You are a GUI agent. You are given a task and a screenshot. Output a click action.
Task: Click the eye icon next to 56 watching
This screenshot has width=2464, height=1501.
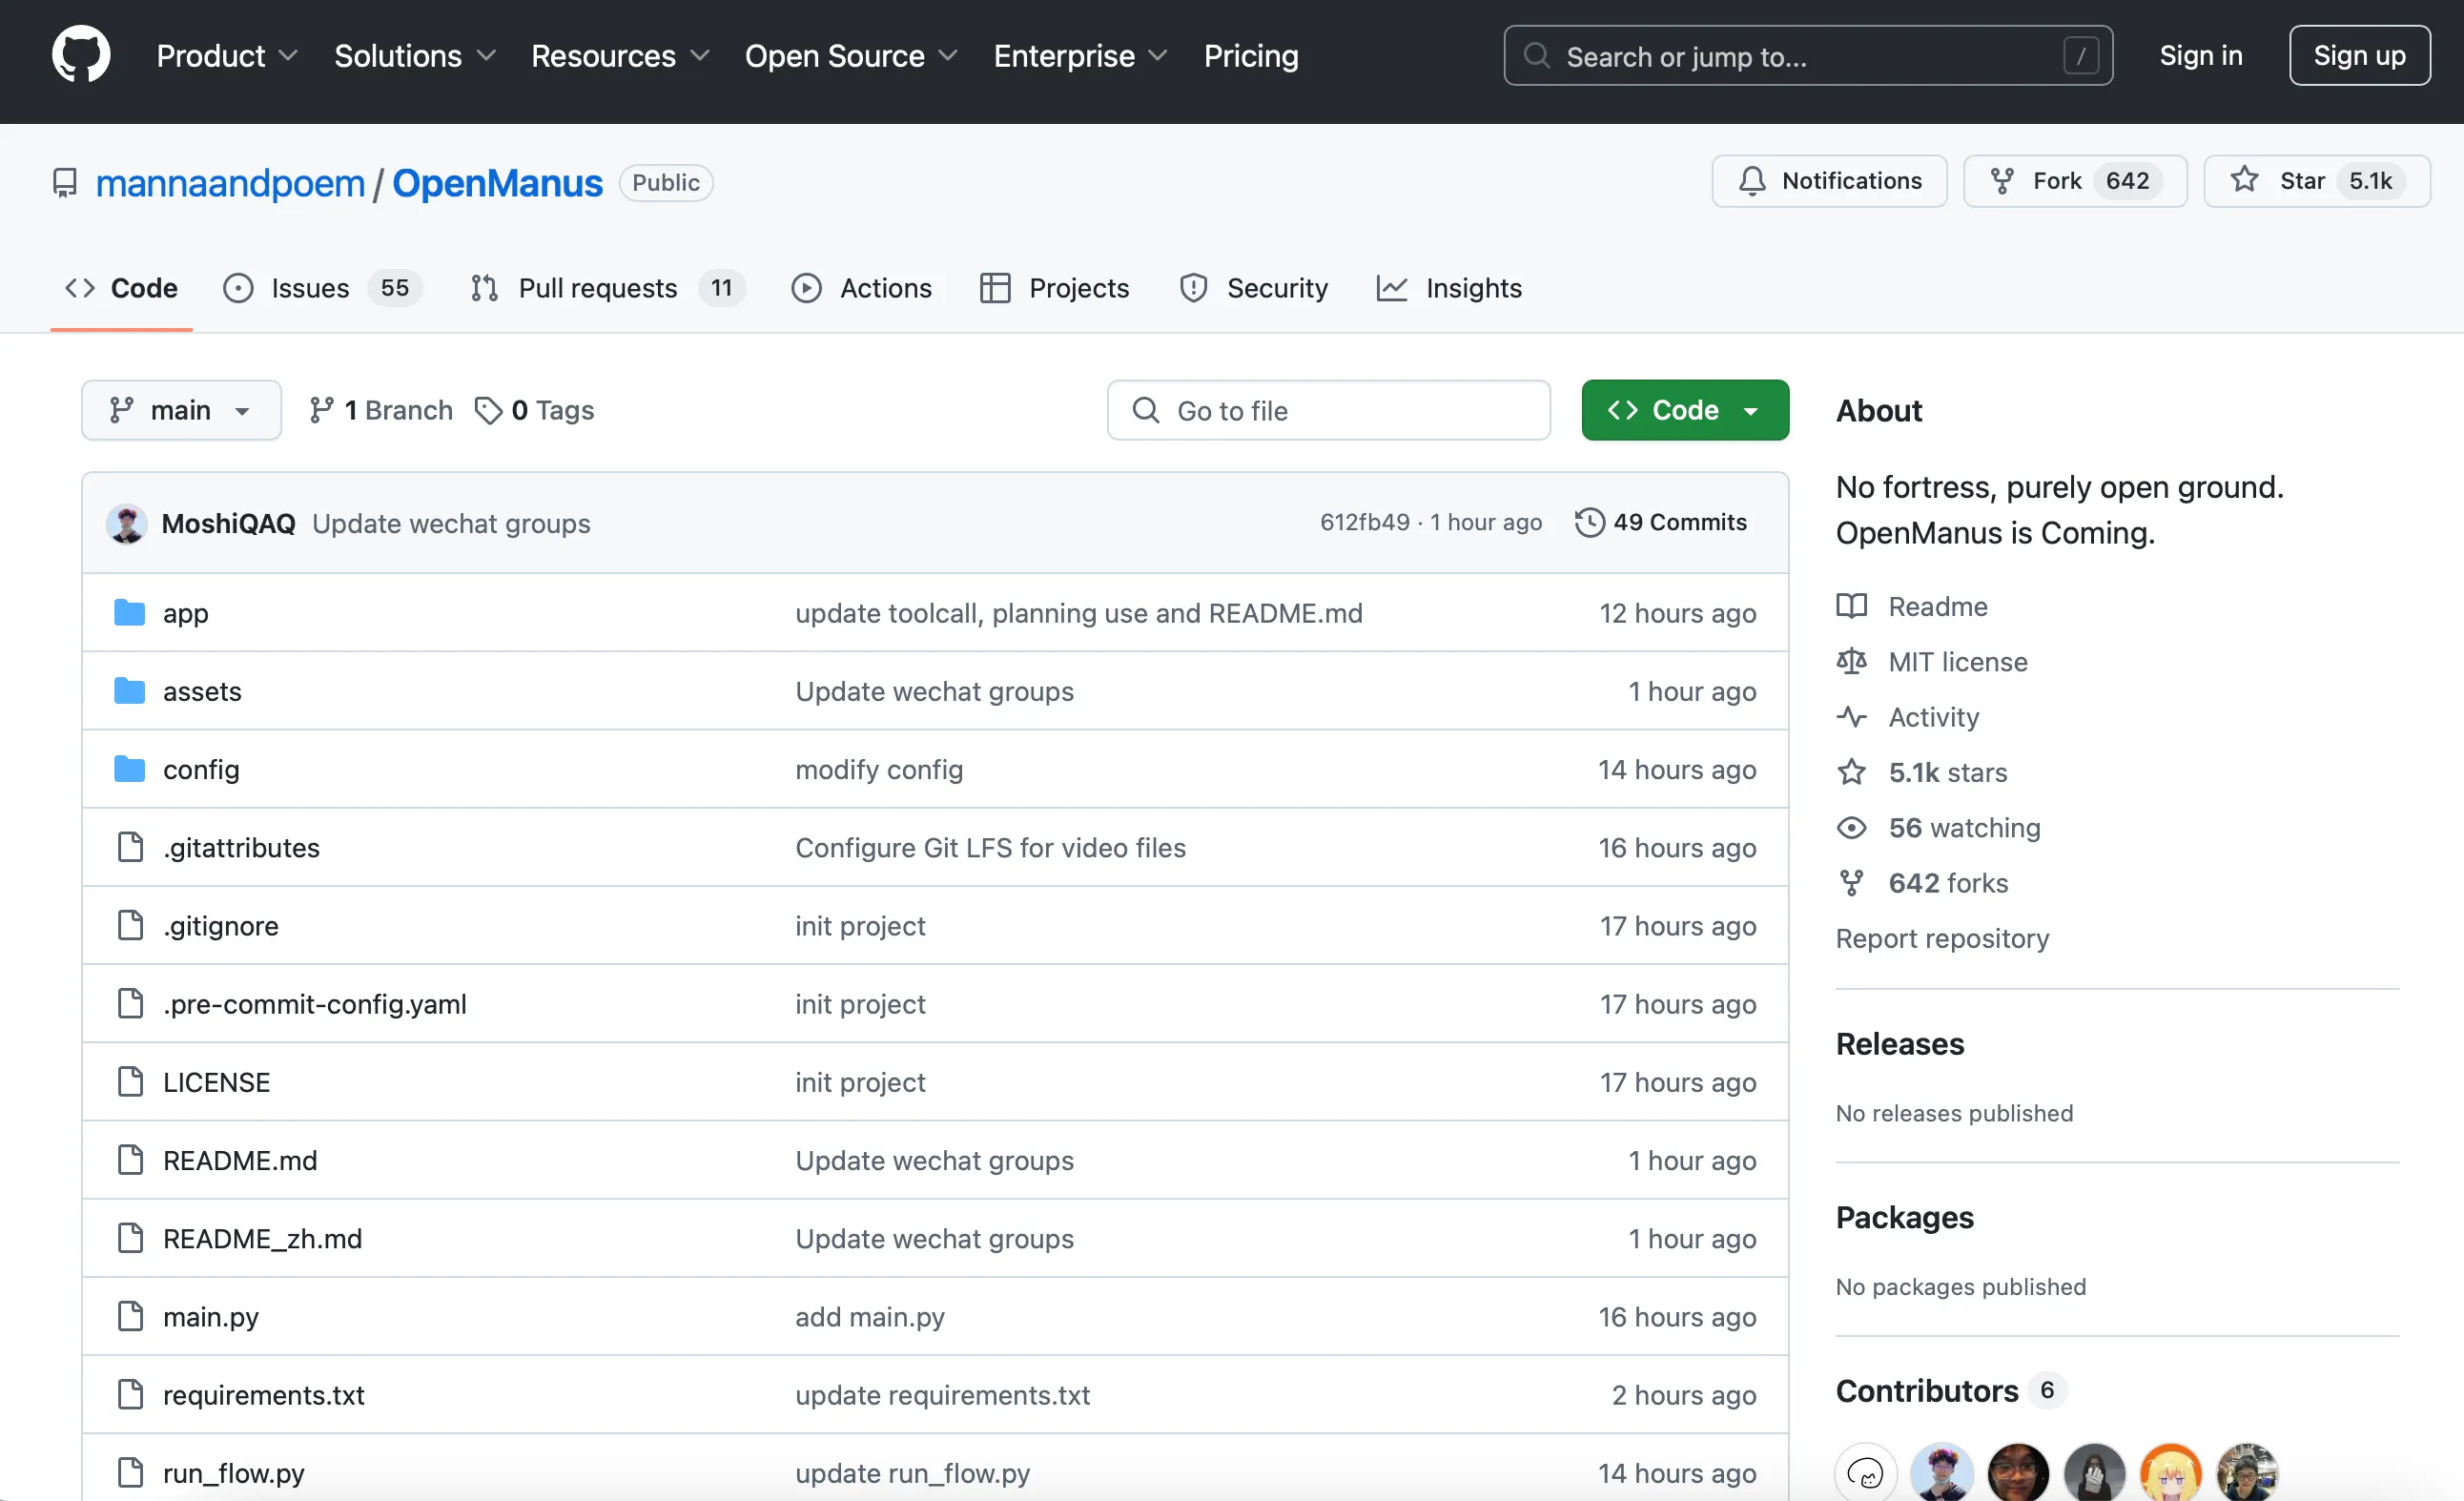pos(1851,828)
